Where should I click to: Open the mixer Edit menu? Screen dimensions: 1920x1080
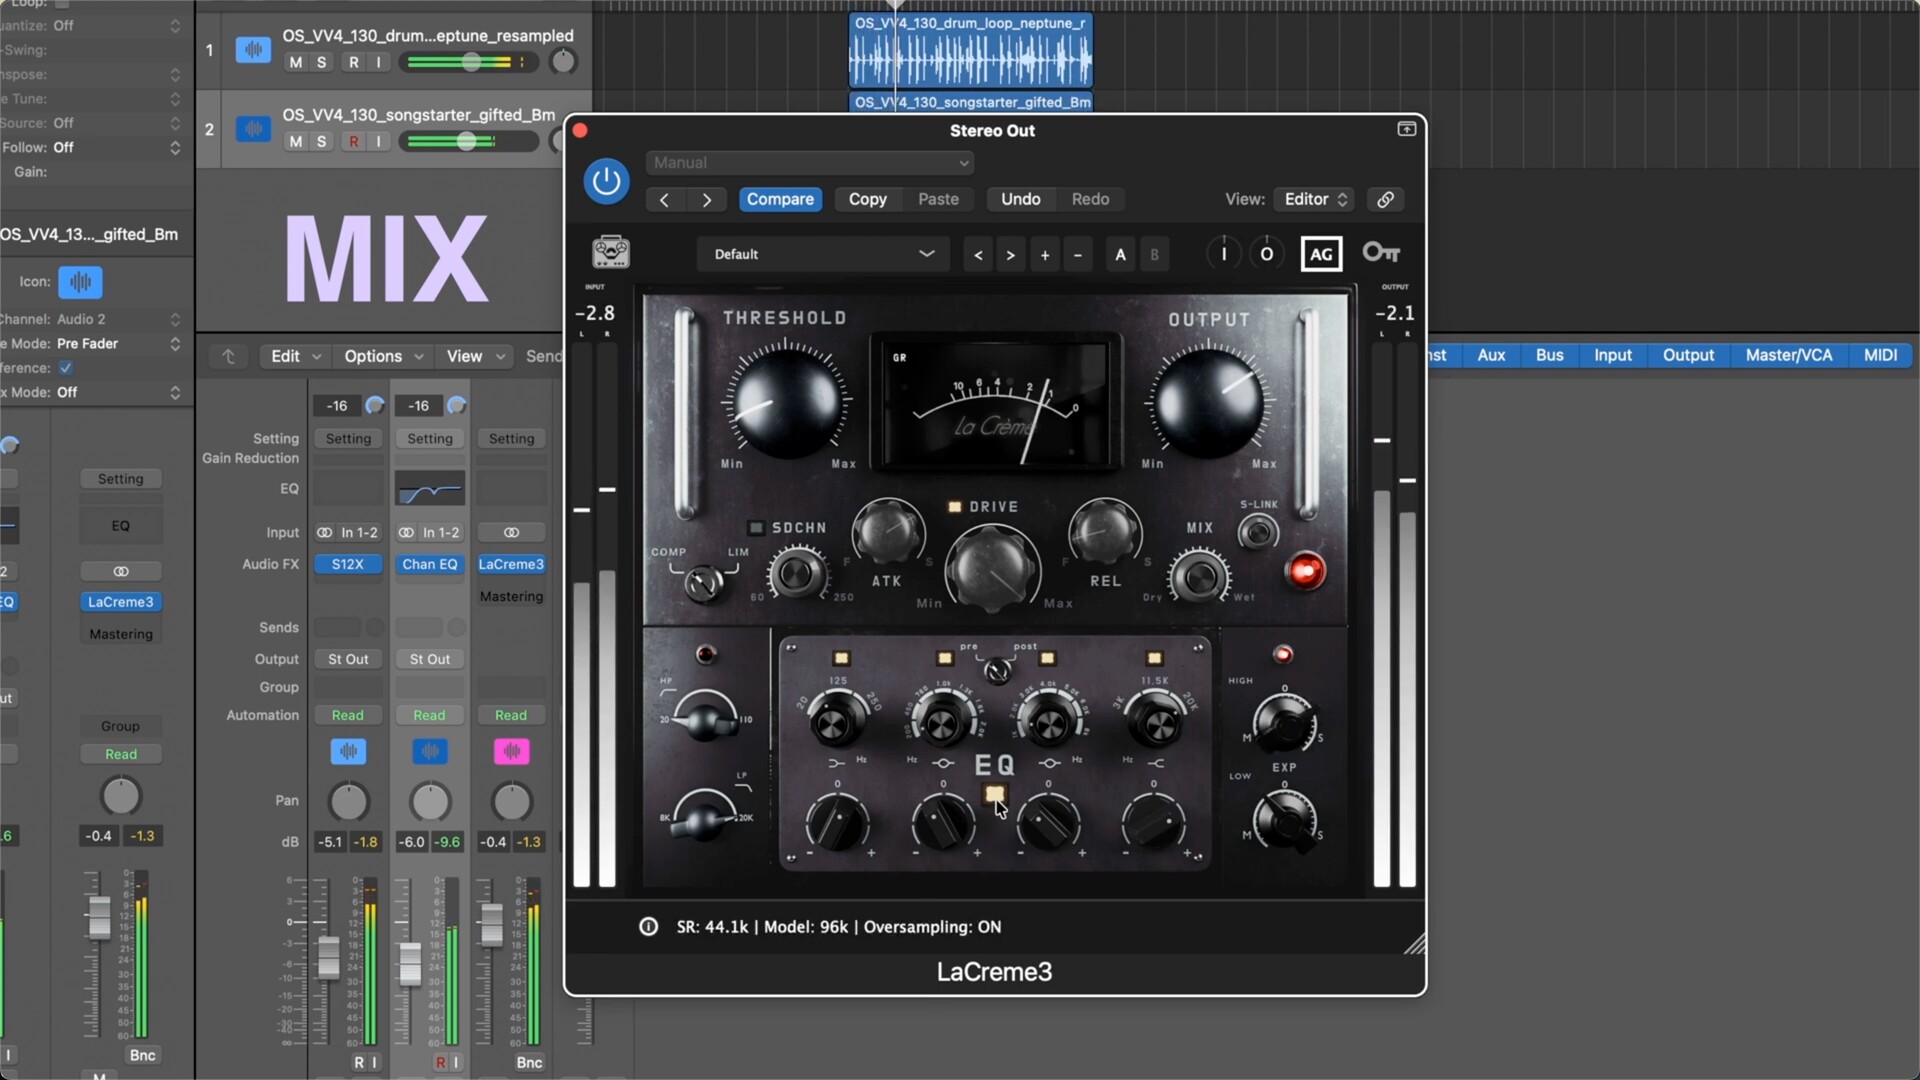[x=295, y=357]
